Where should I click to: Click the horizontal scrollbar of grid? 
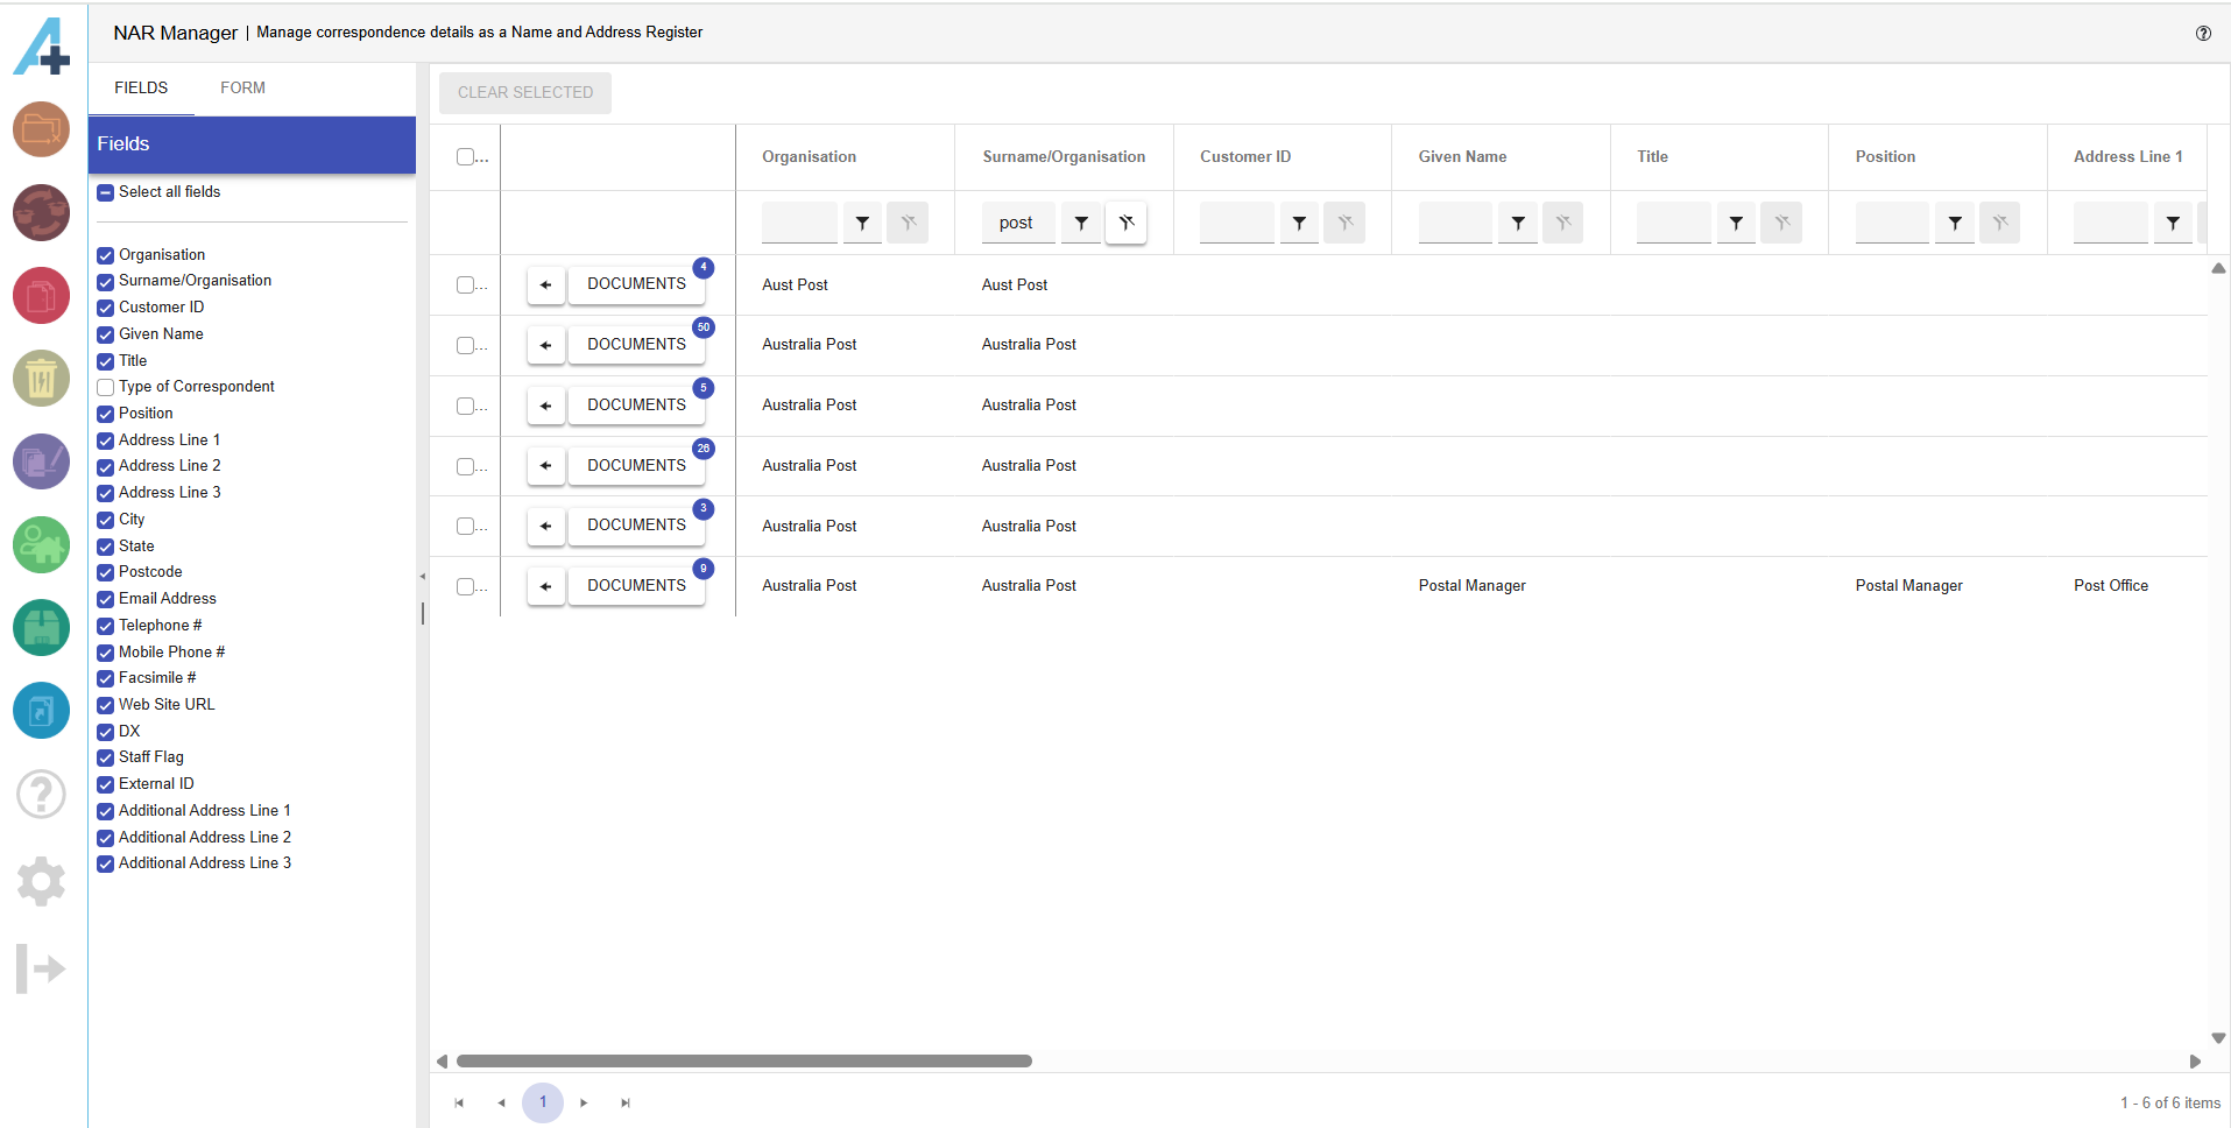(744, 1061)
